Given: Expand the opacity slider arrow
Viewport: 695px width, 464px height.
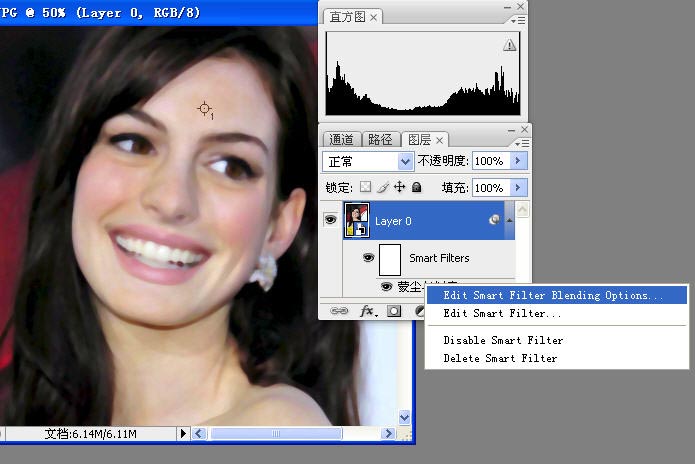Looking at the screenshot, I should pos(518,160).
